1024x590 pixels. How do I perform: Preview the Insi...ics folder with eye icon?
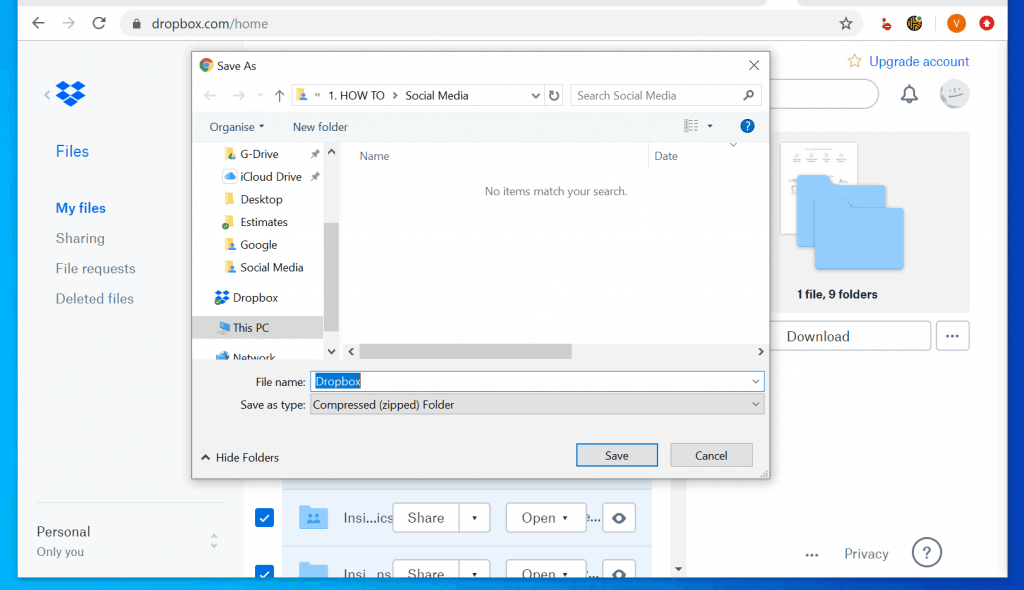[618, 518]
